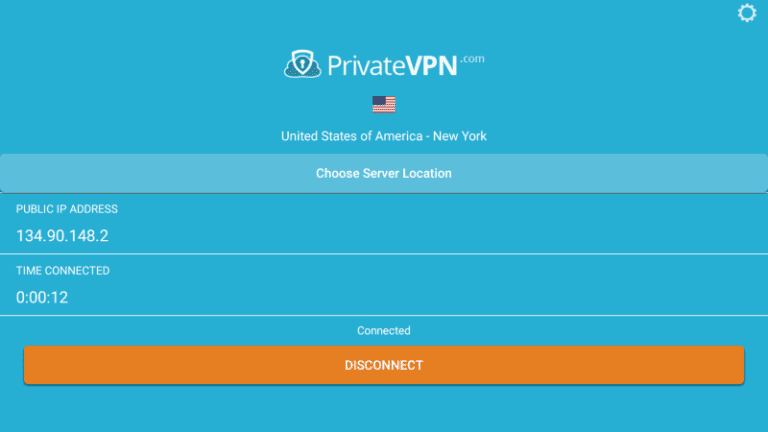Image resolution: width=768 pixels, height=432 pixels.
Task: Click the PUBLIC IP ADDRESS heading
Action: pos(67,209)
